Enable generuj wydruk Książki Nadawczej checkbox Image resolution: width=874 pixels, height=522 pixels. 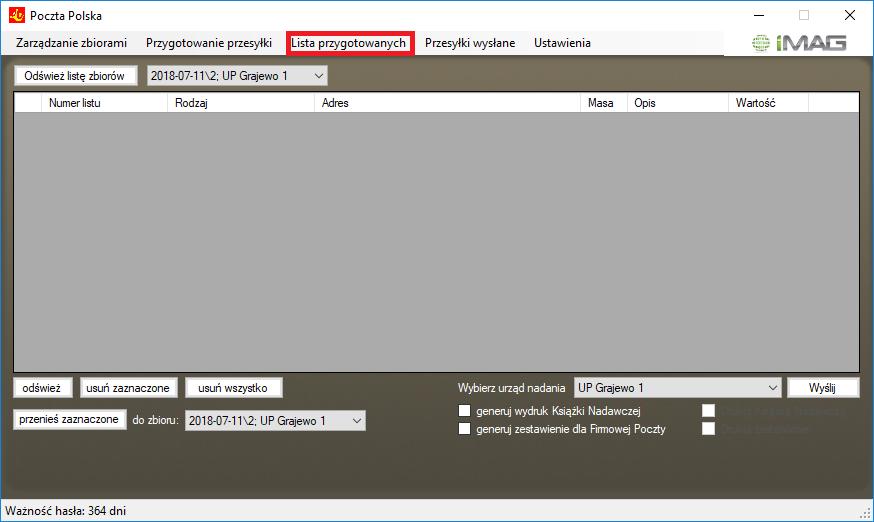click(x=464, y=411)
